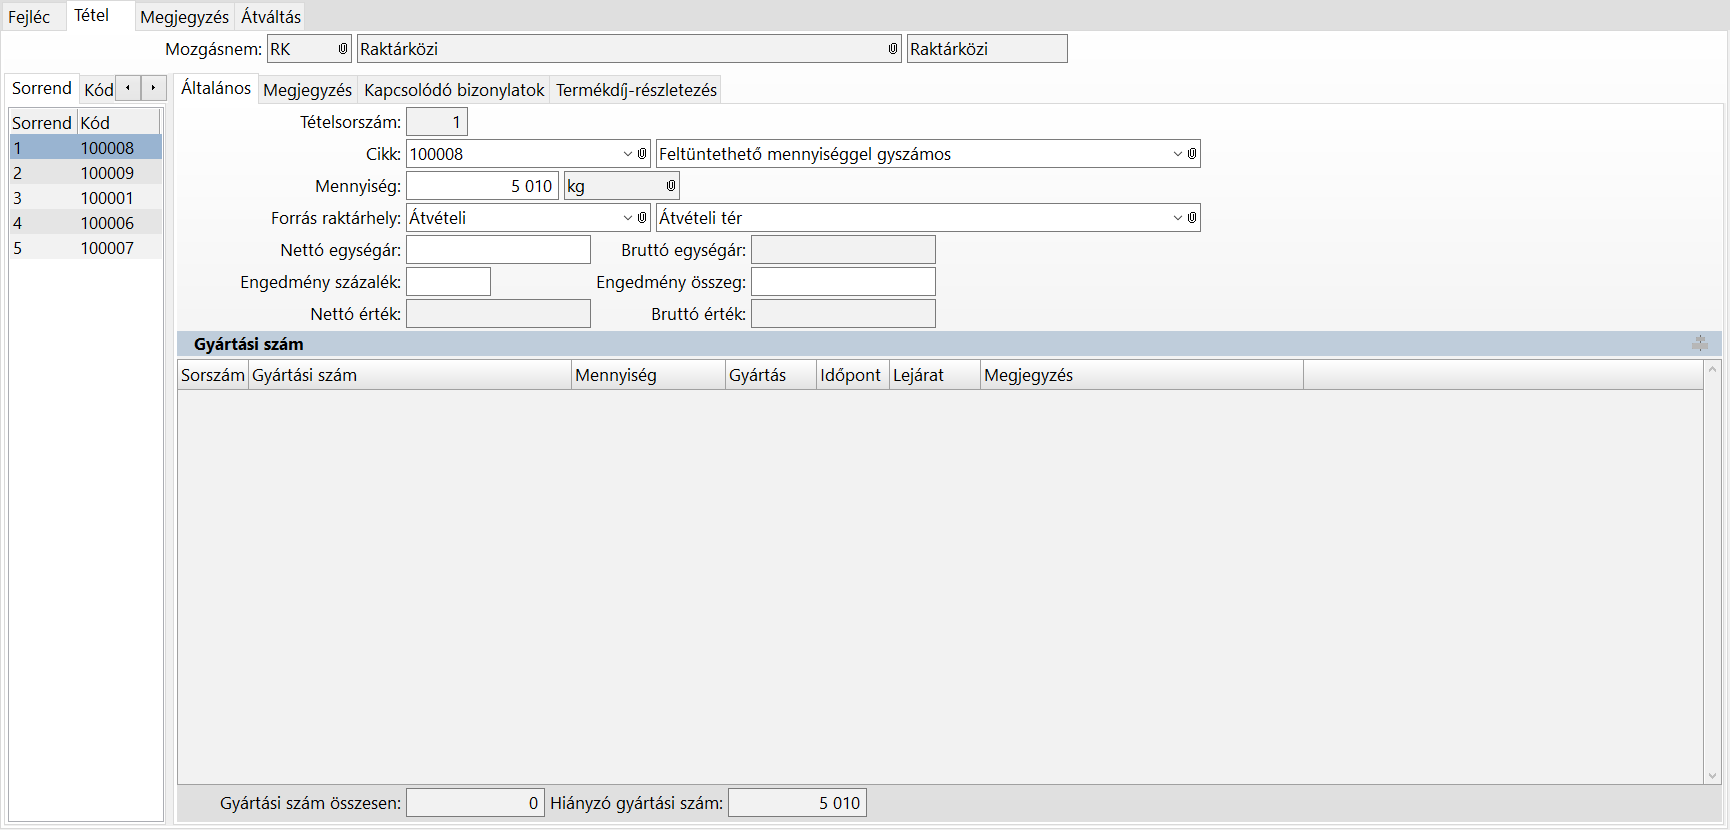Select the list row with code 100009
Screen dimensions: 1730x830
86,173
